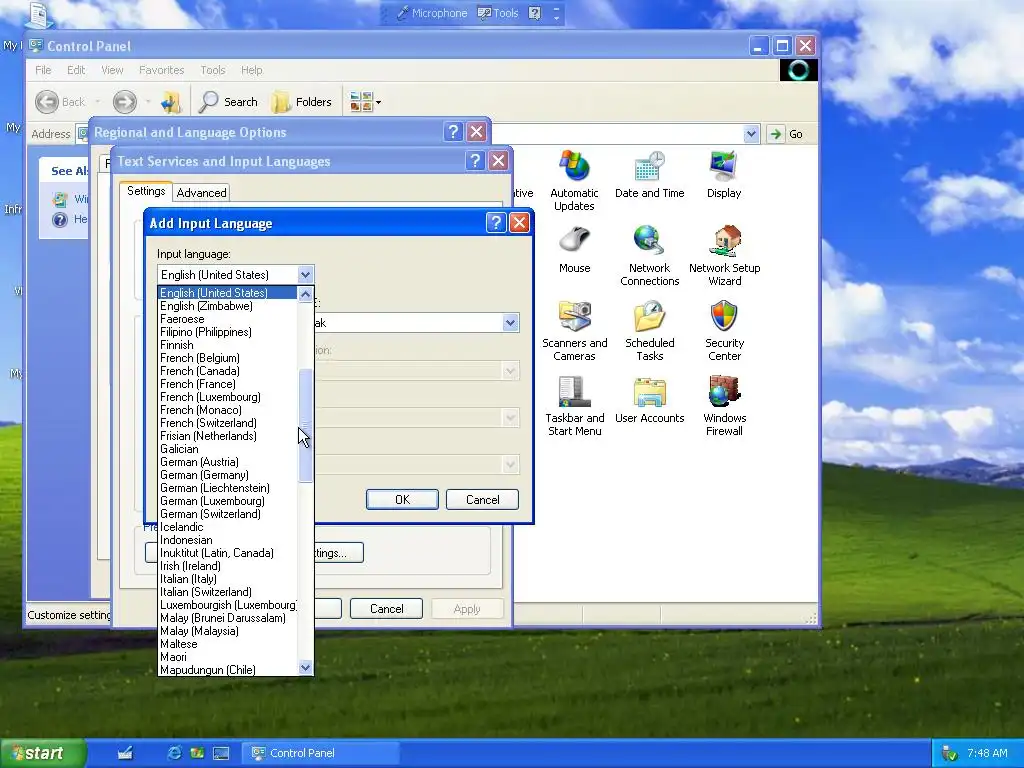The height and width of the screenshot is (768, 1024).
Task: Click the security shield tray icon
Action: coord(950,753)
